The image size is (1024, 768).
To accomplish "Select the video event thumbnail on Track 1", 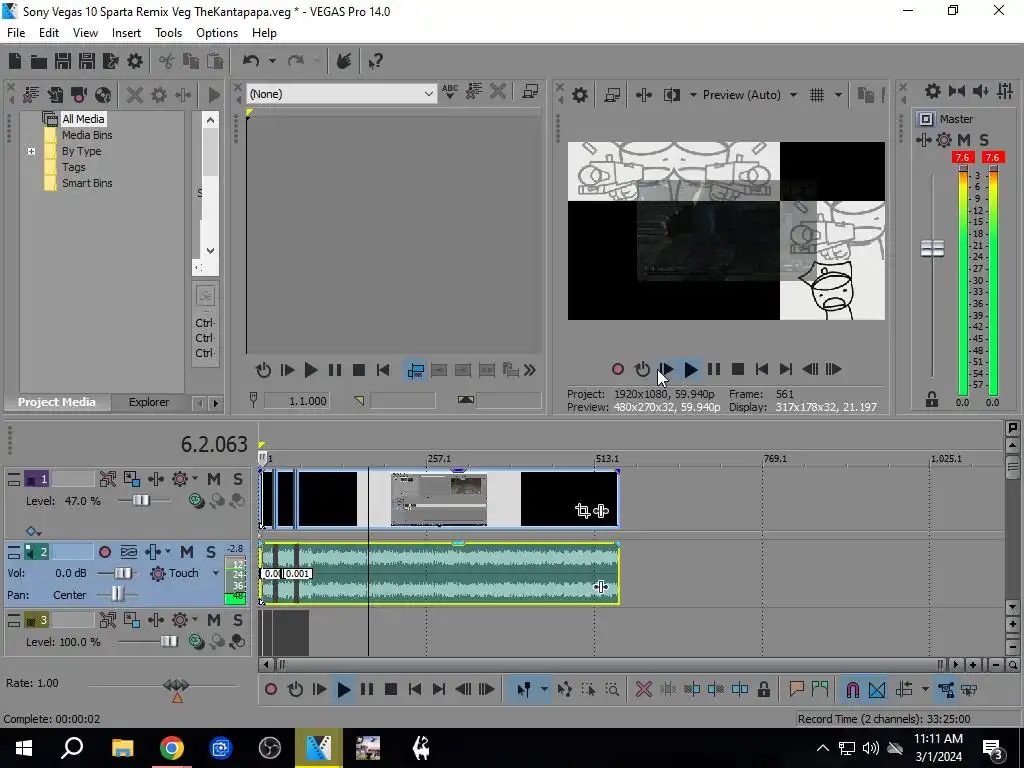I will pyautogui.click(x=439, y=500).
